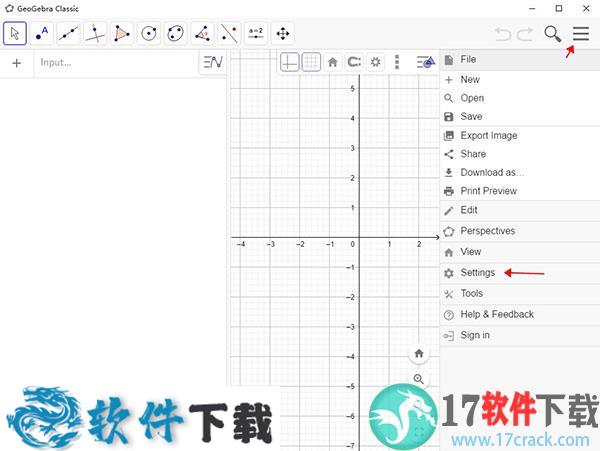Click the Undo arrow
The width and height of the screenshot is (600, 451).
pyautogui.click(x=503, y=34)
